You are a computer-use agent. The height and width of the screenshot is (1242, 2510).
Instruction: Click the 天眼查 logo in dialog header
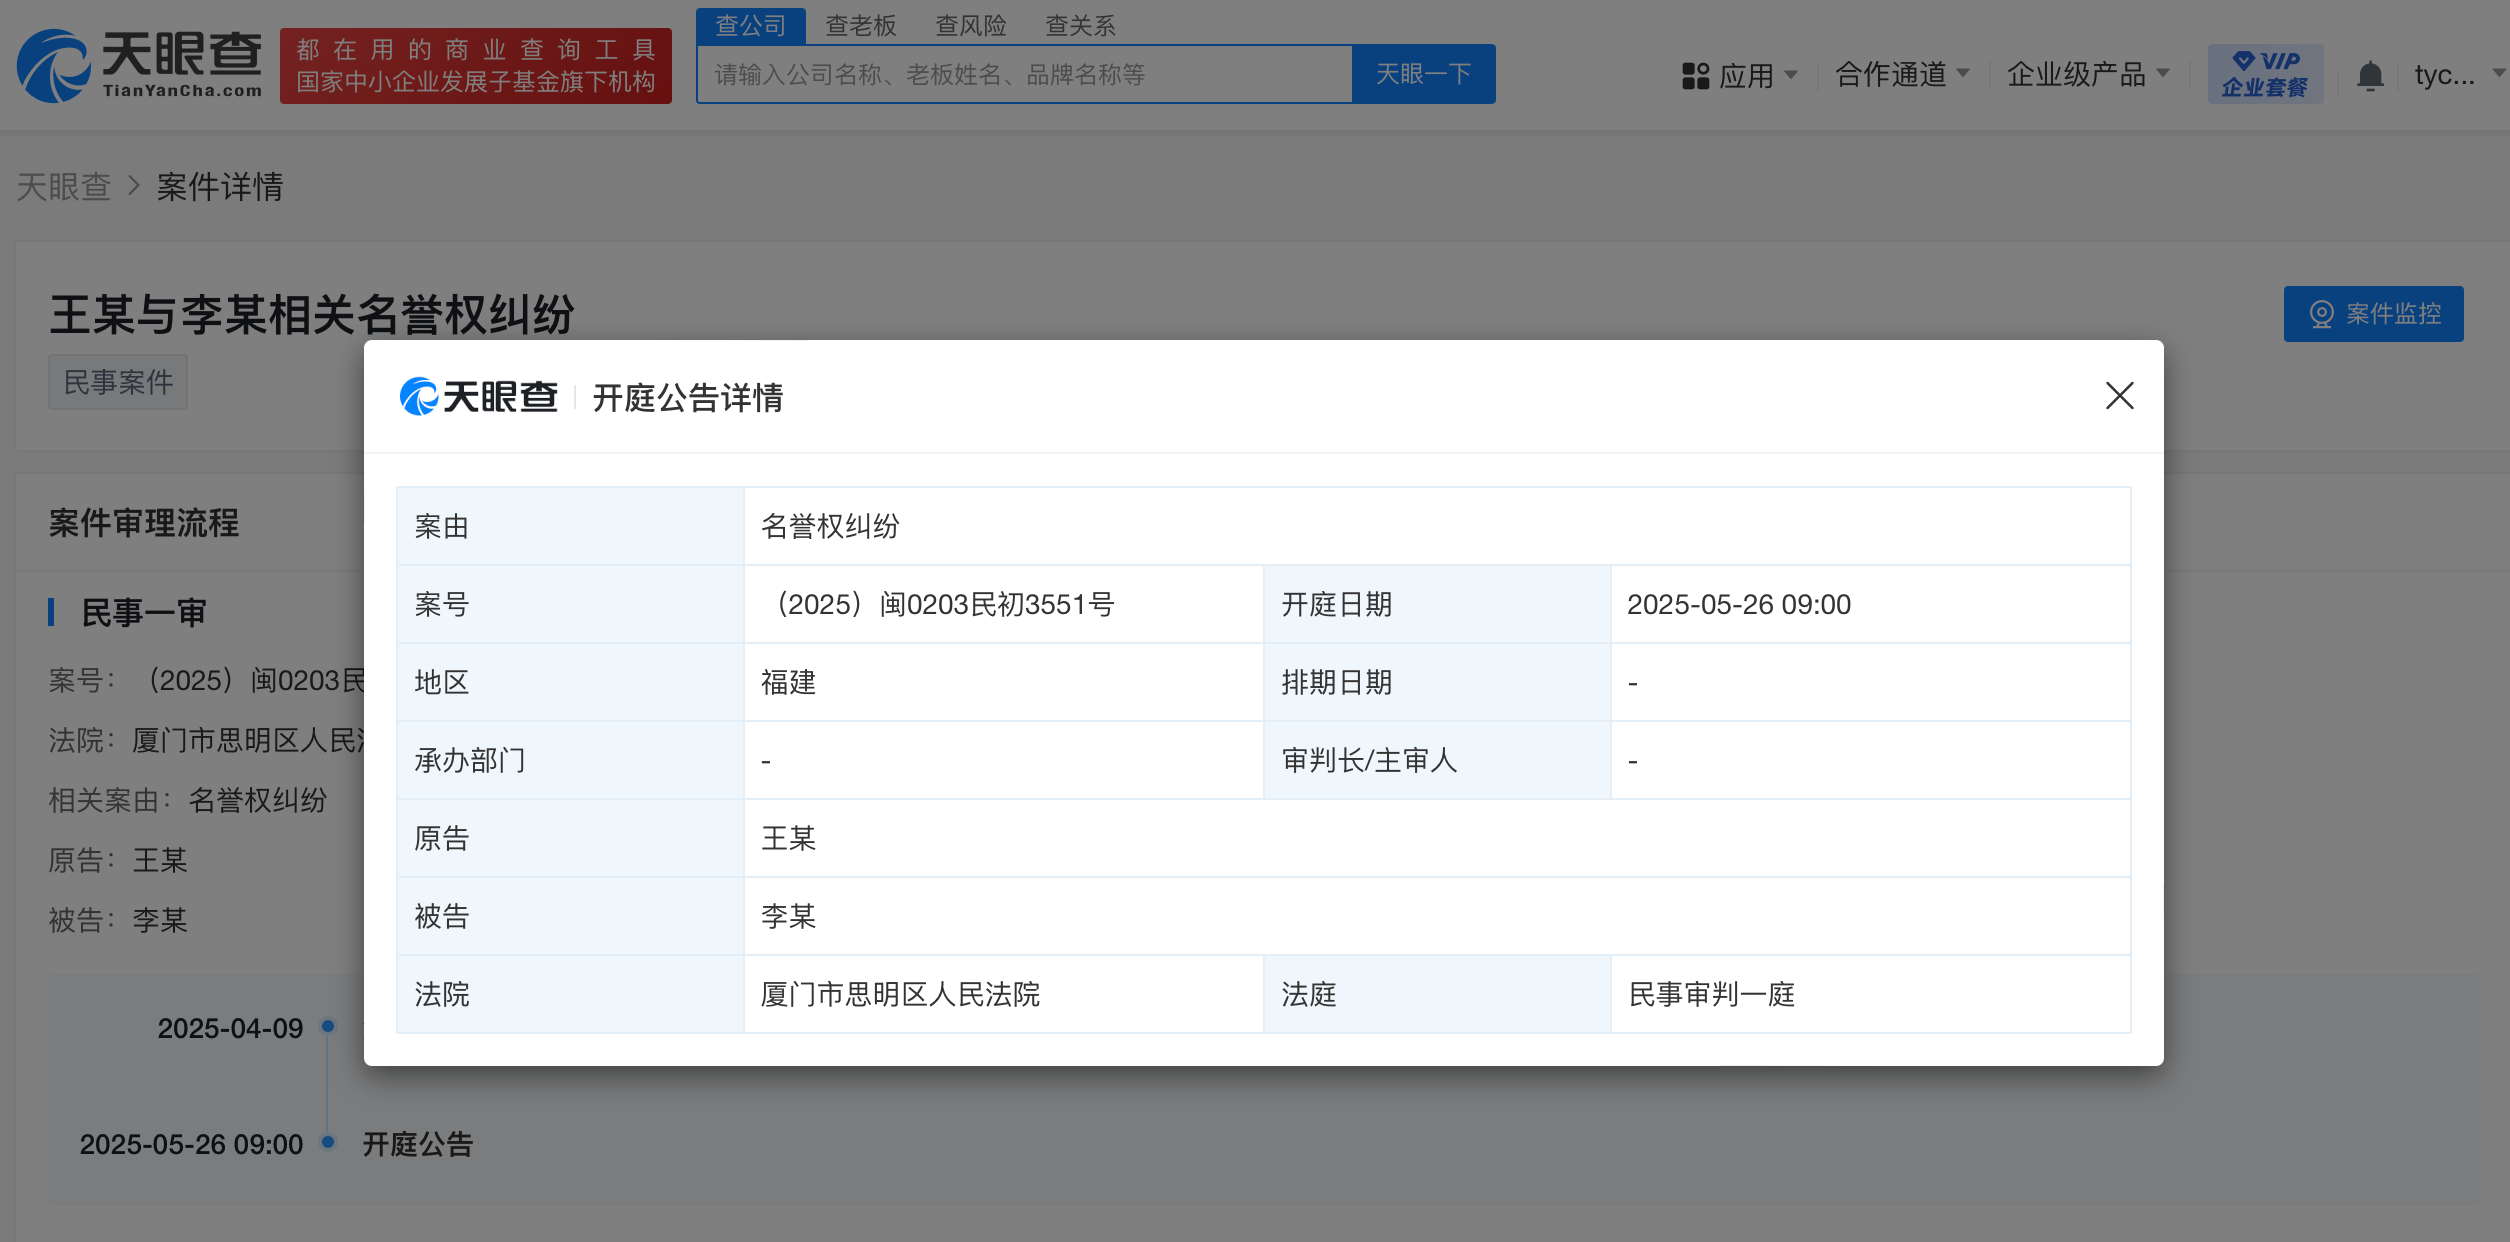pyautogui.click(x=478, y=397)
